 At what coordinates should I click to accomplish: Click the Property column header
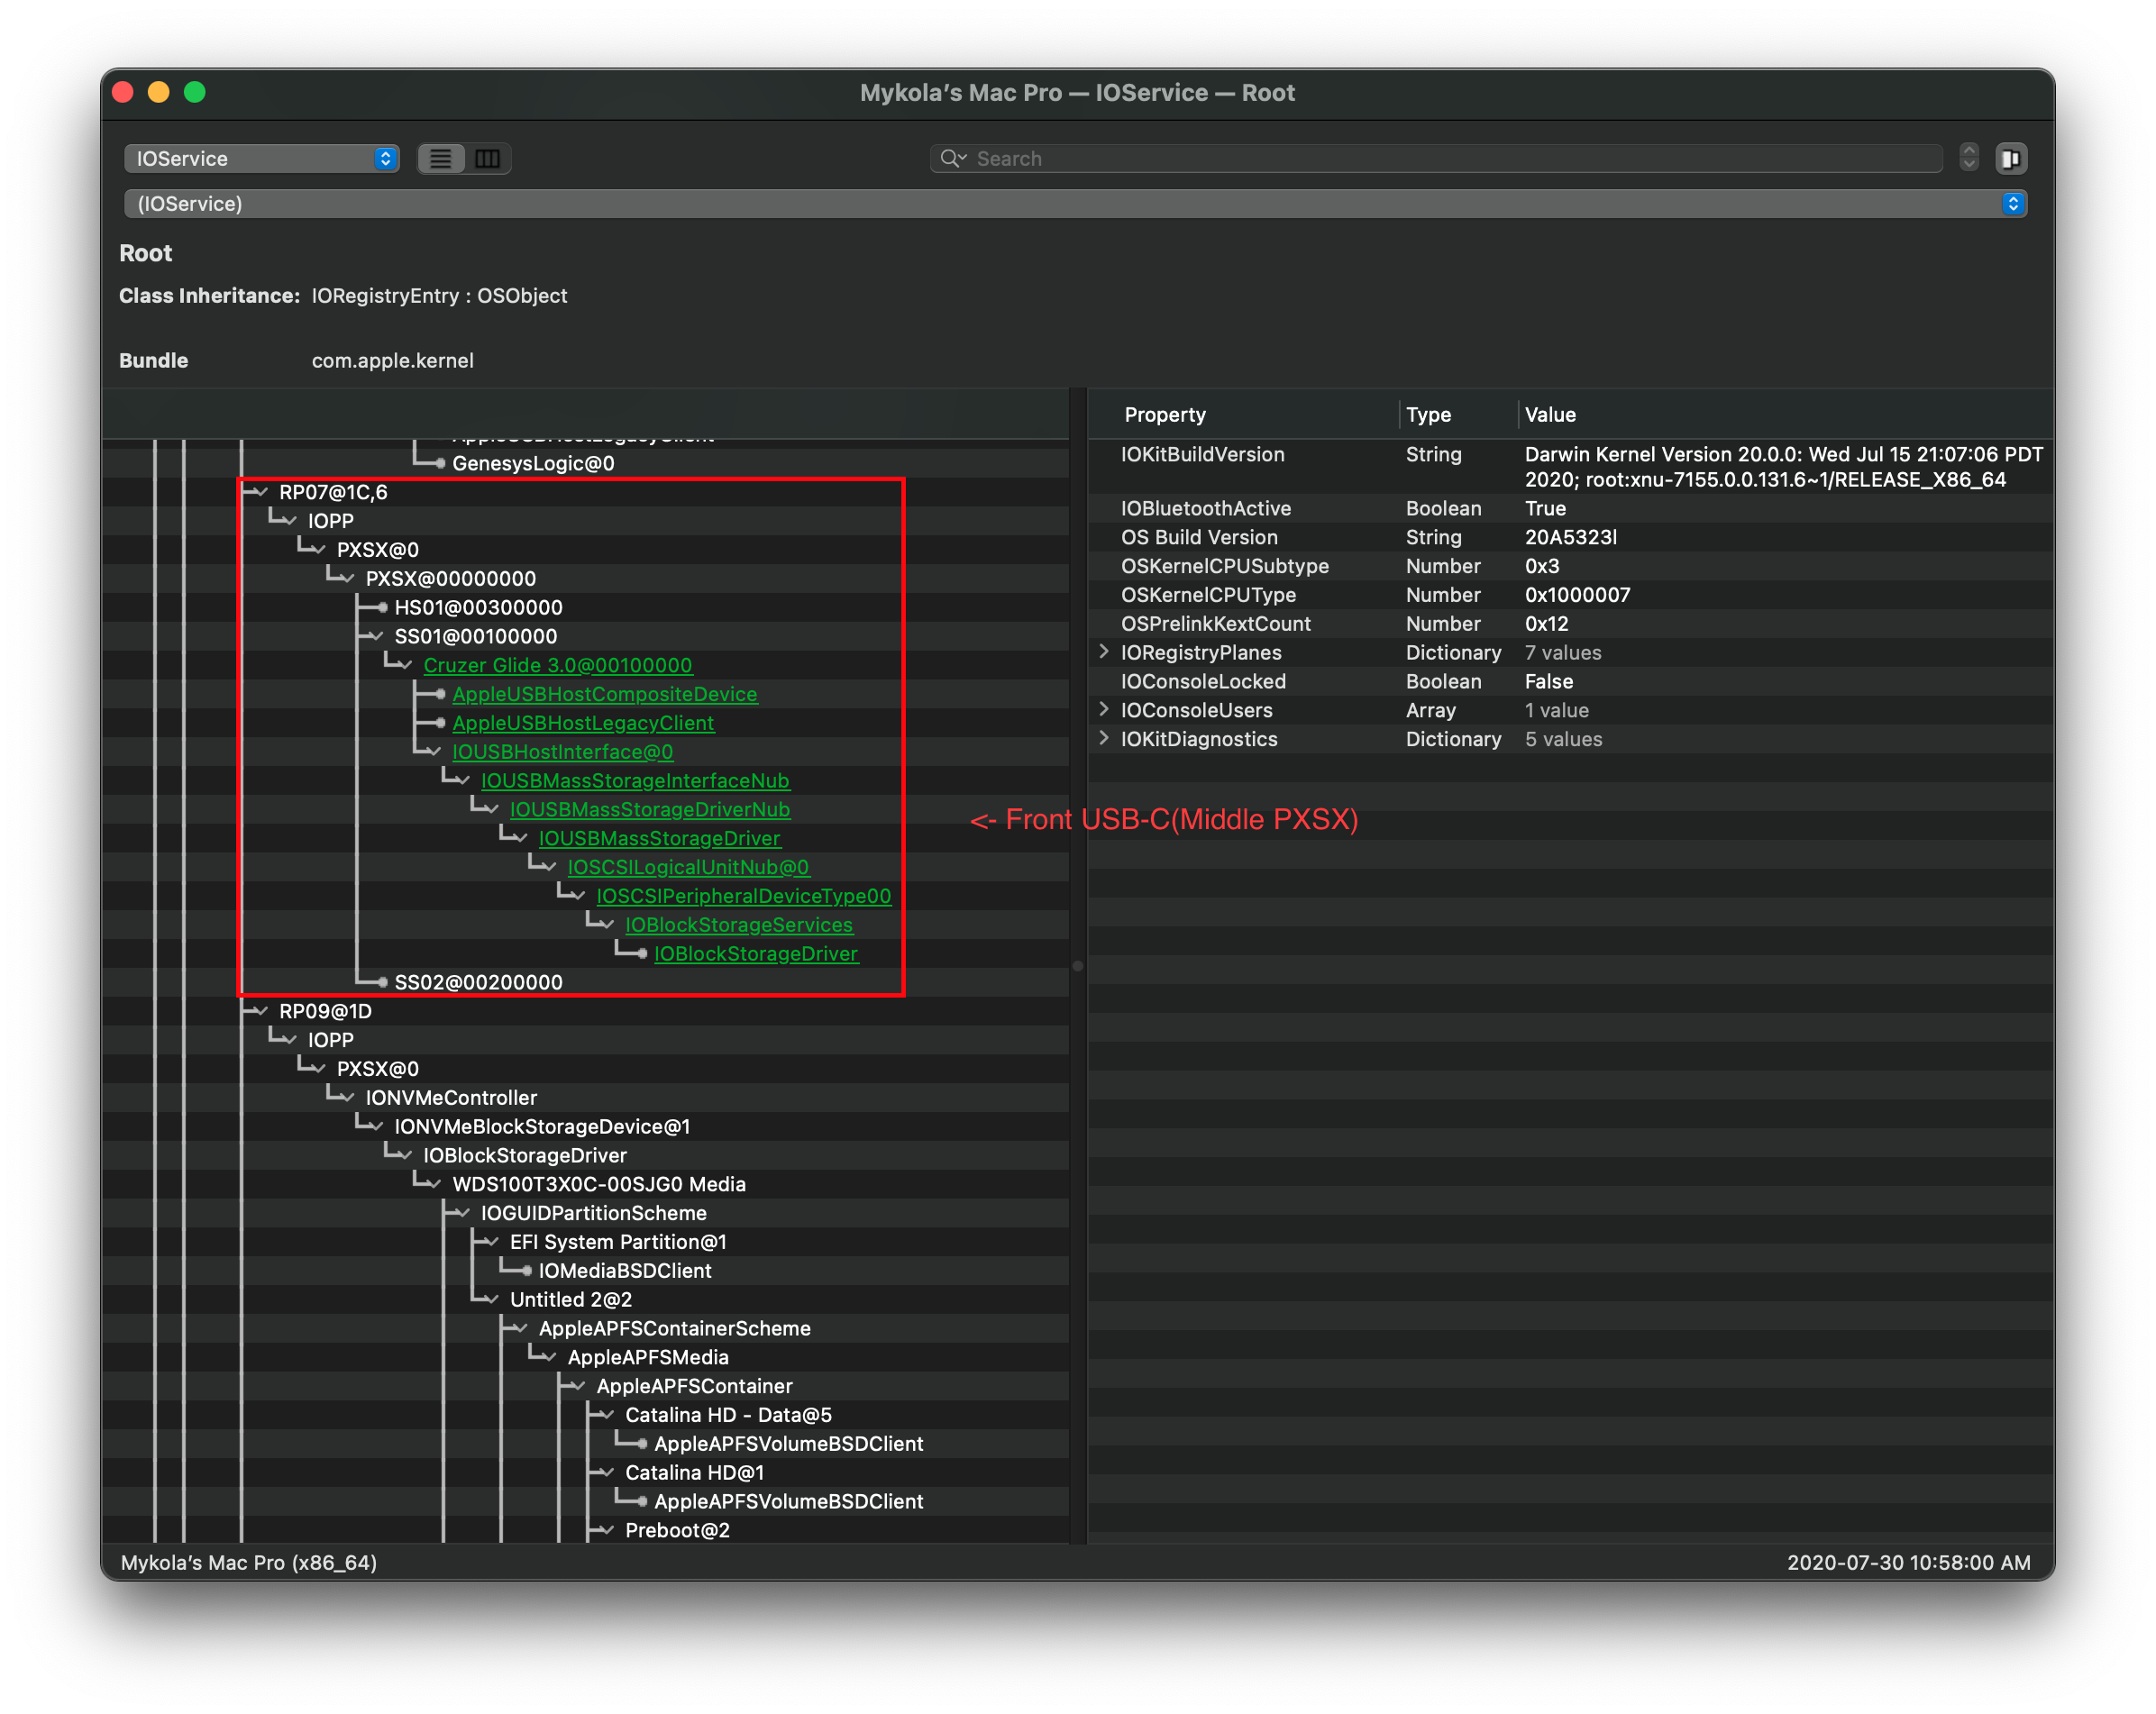point(1165,414)
